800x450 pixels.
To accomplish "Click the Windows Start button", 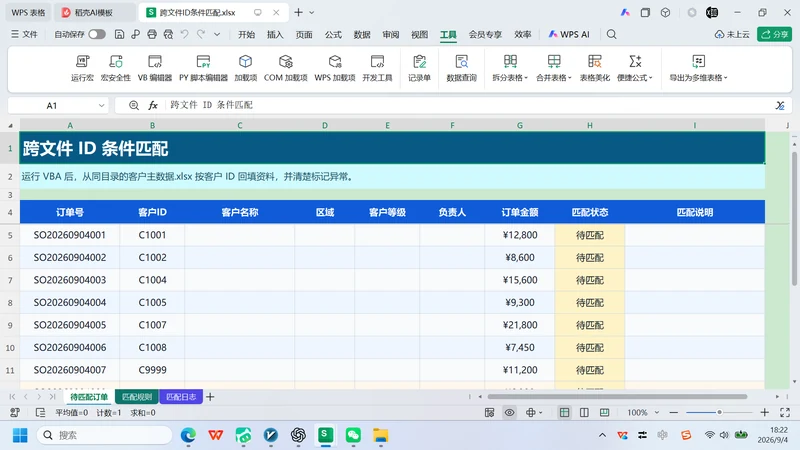I will 20,435.
